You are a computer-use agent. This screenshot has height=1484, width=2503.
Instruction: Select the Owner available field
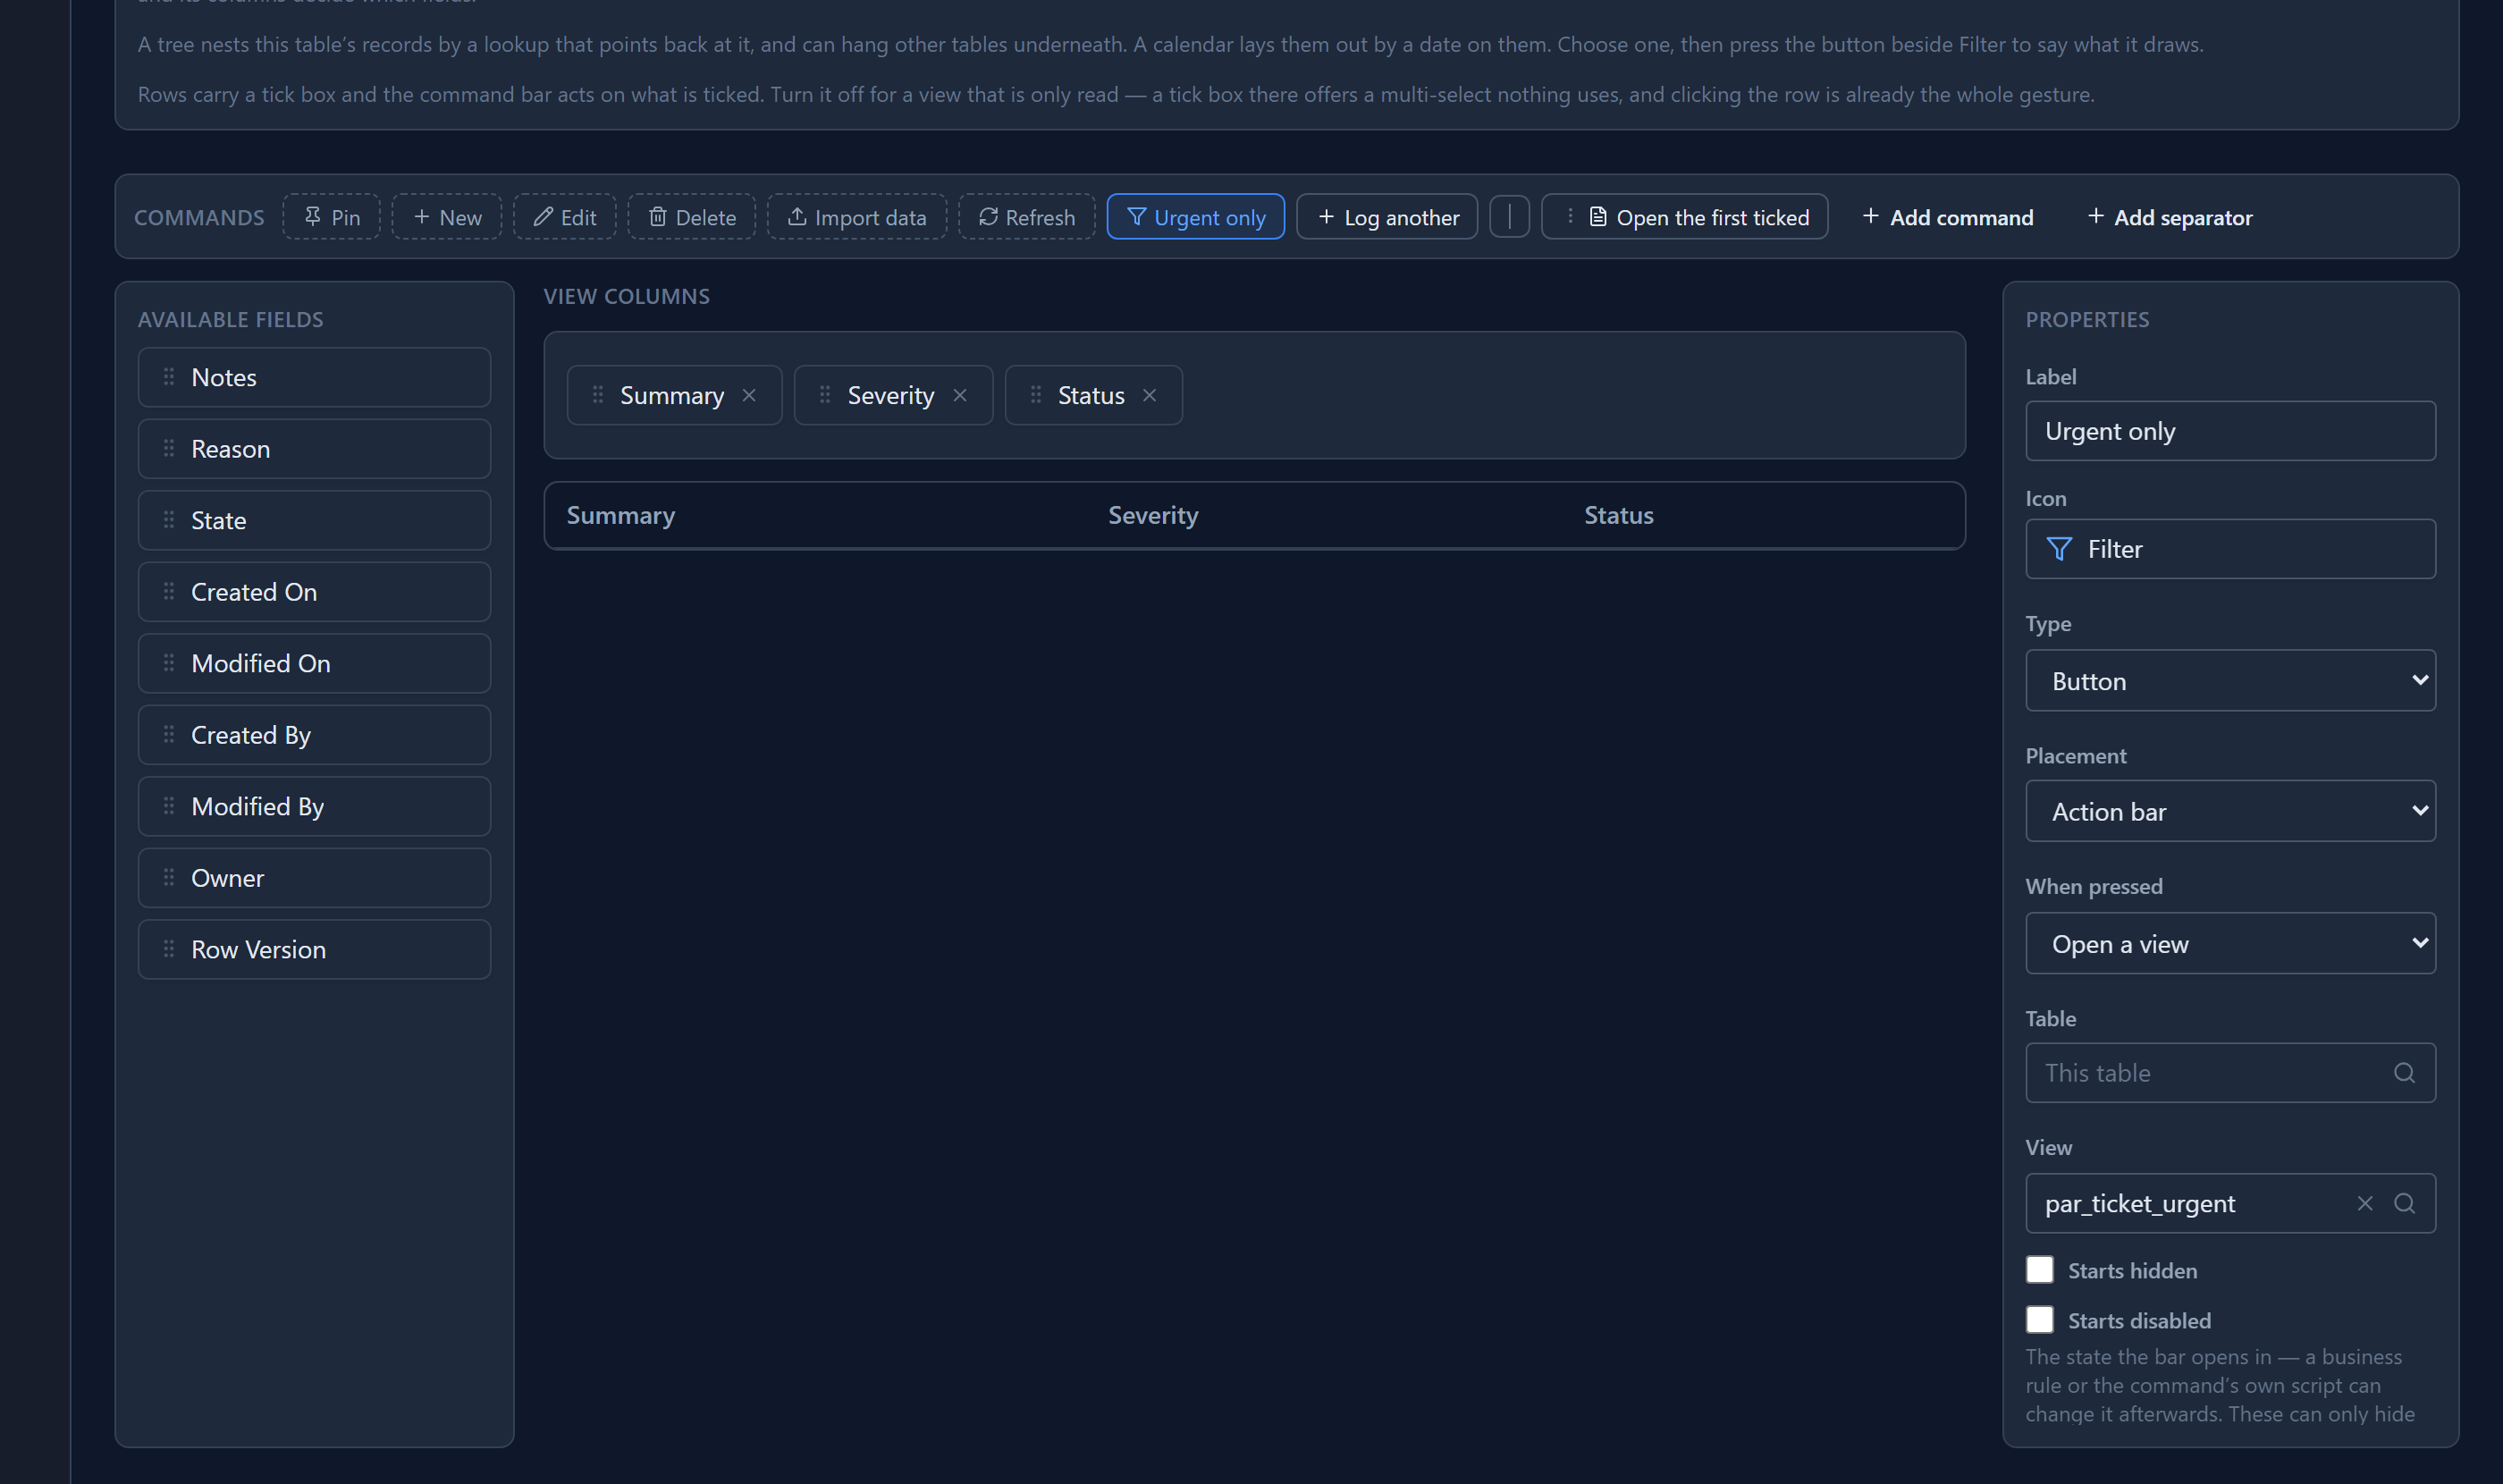314,878
